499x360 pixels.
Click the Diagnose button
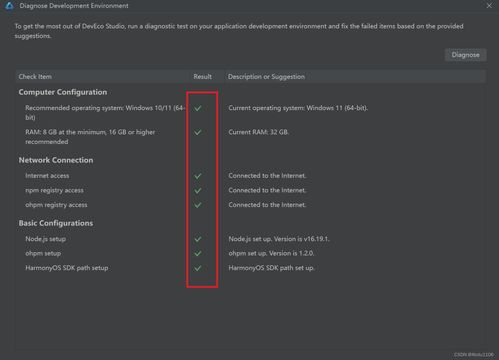(465, 55)
